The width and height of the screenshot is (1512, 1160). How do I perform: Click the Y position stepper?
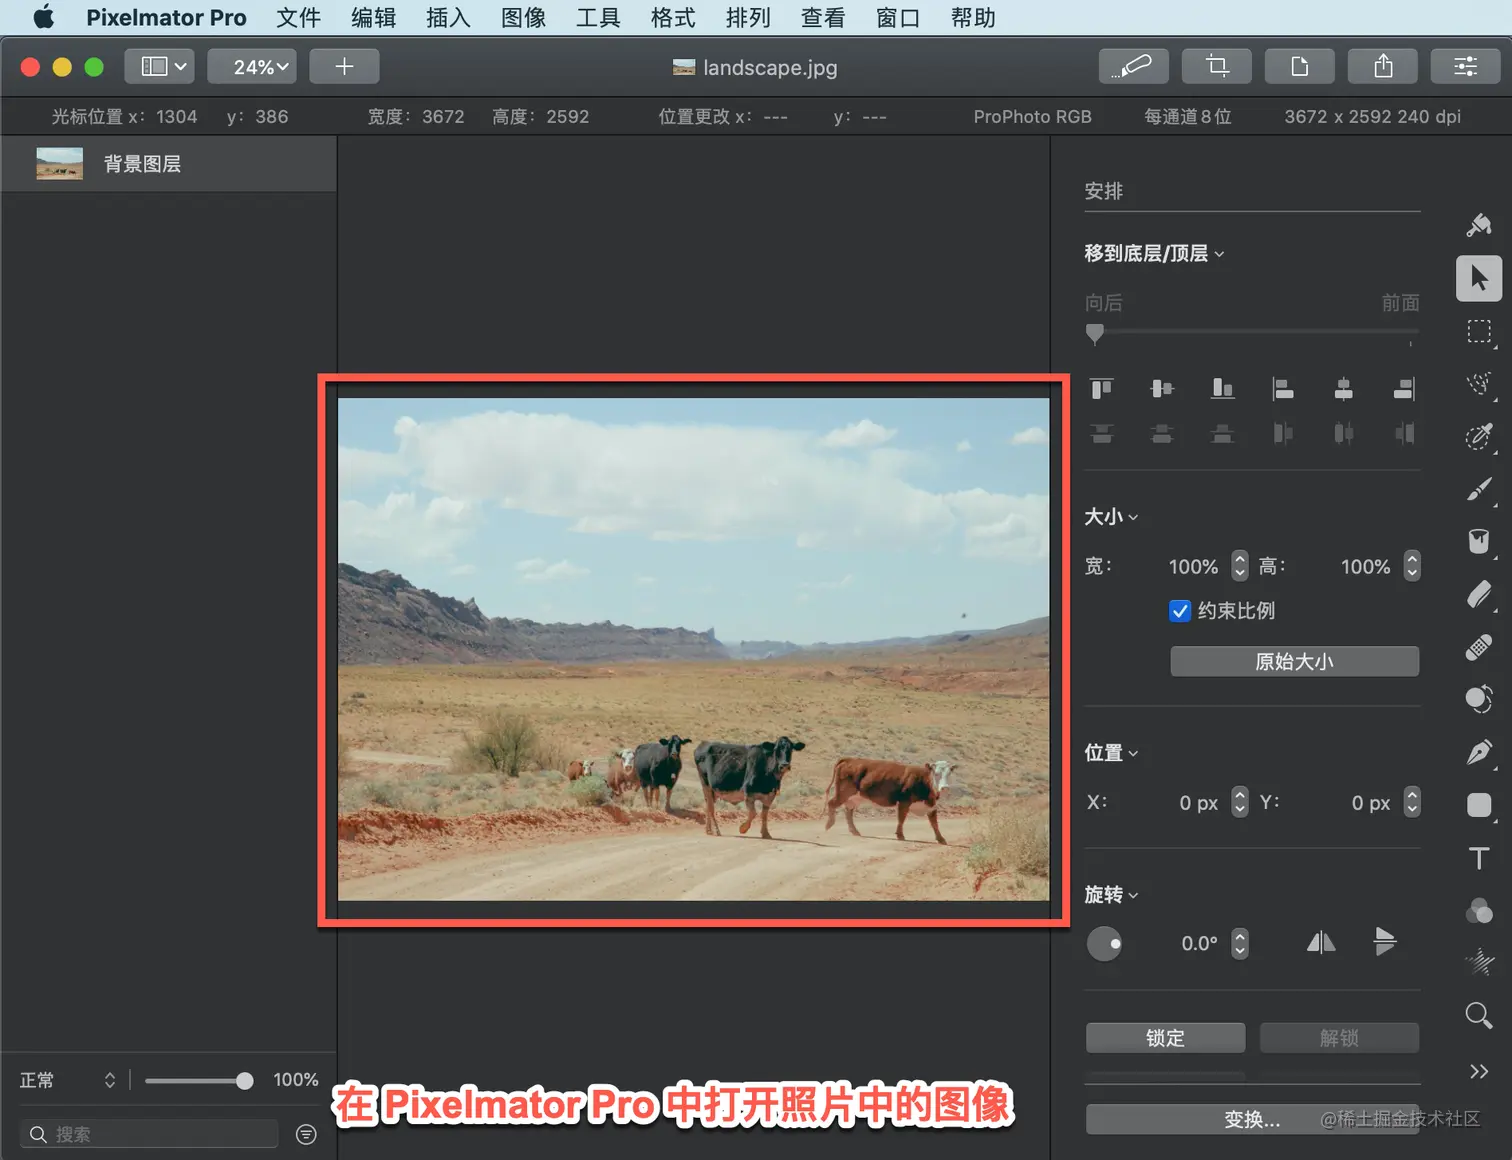[1412, 802]
